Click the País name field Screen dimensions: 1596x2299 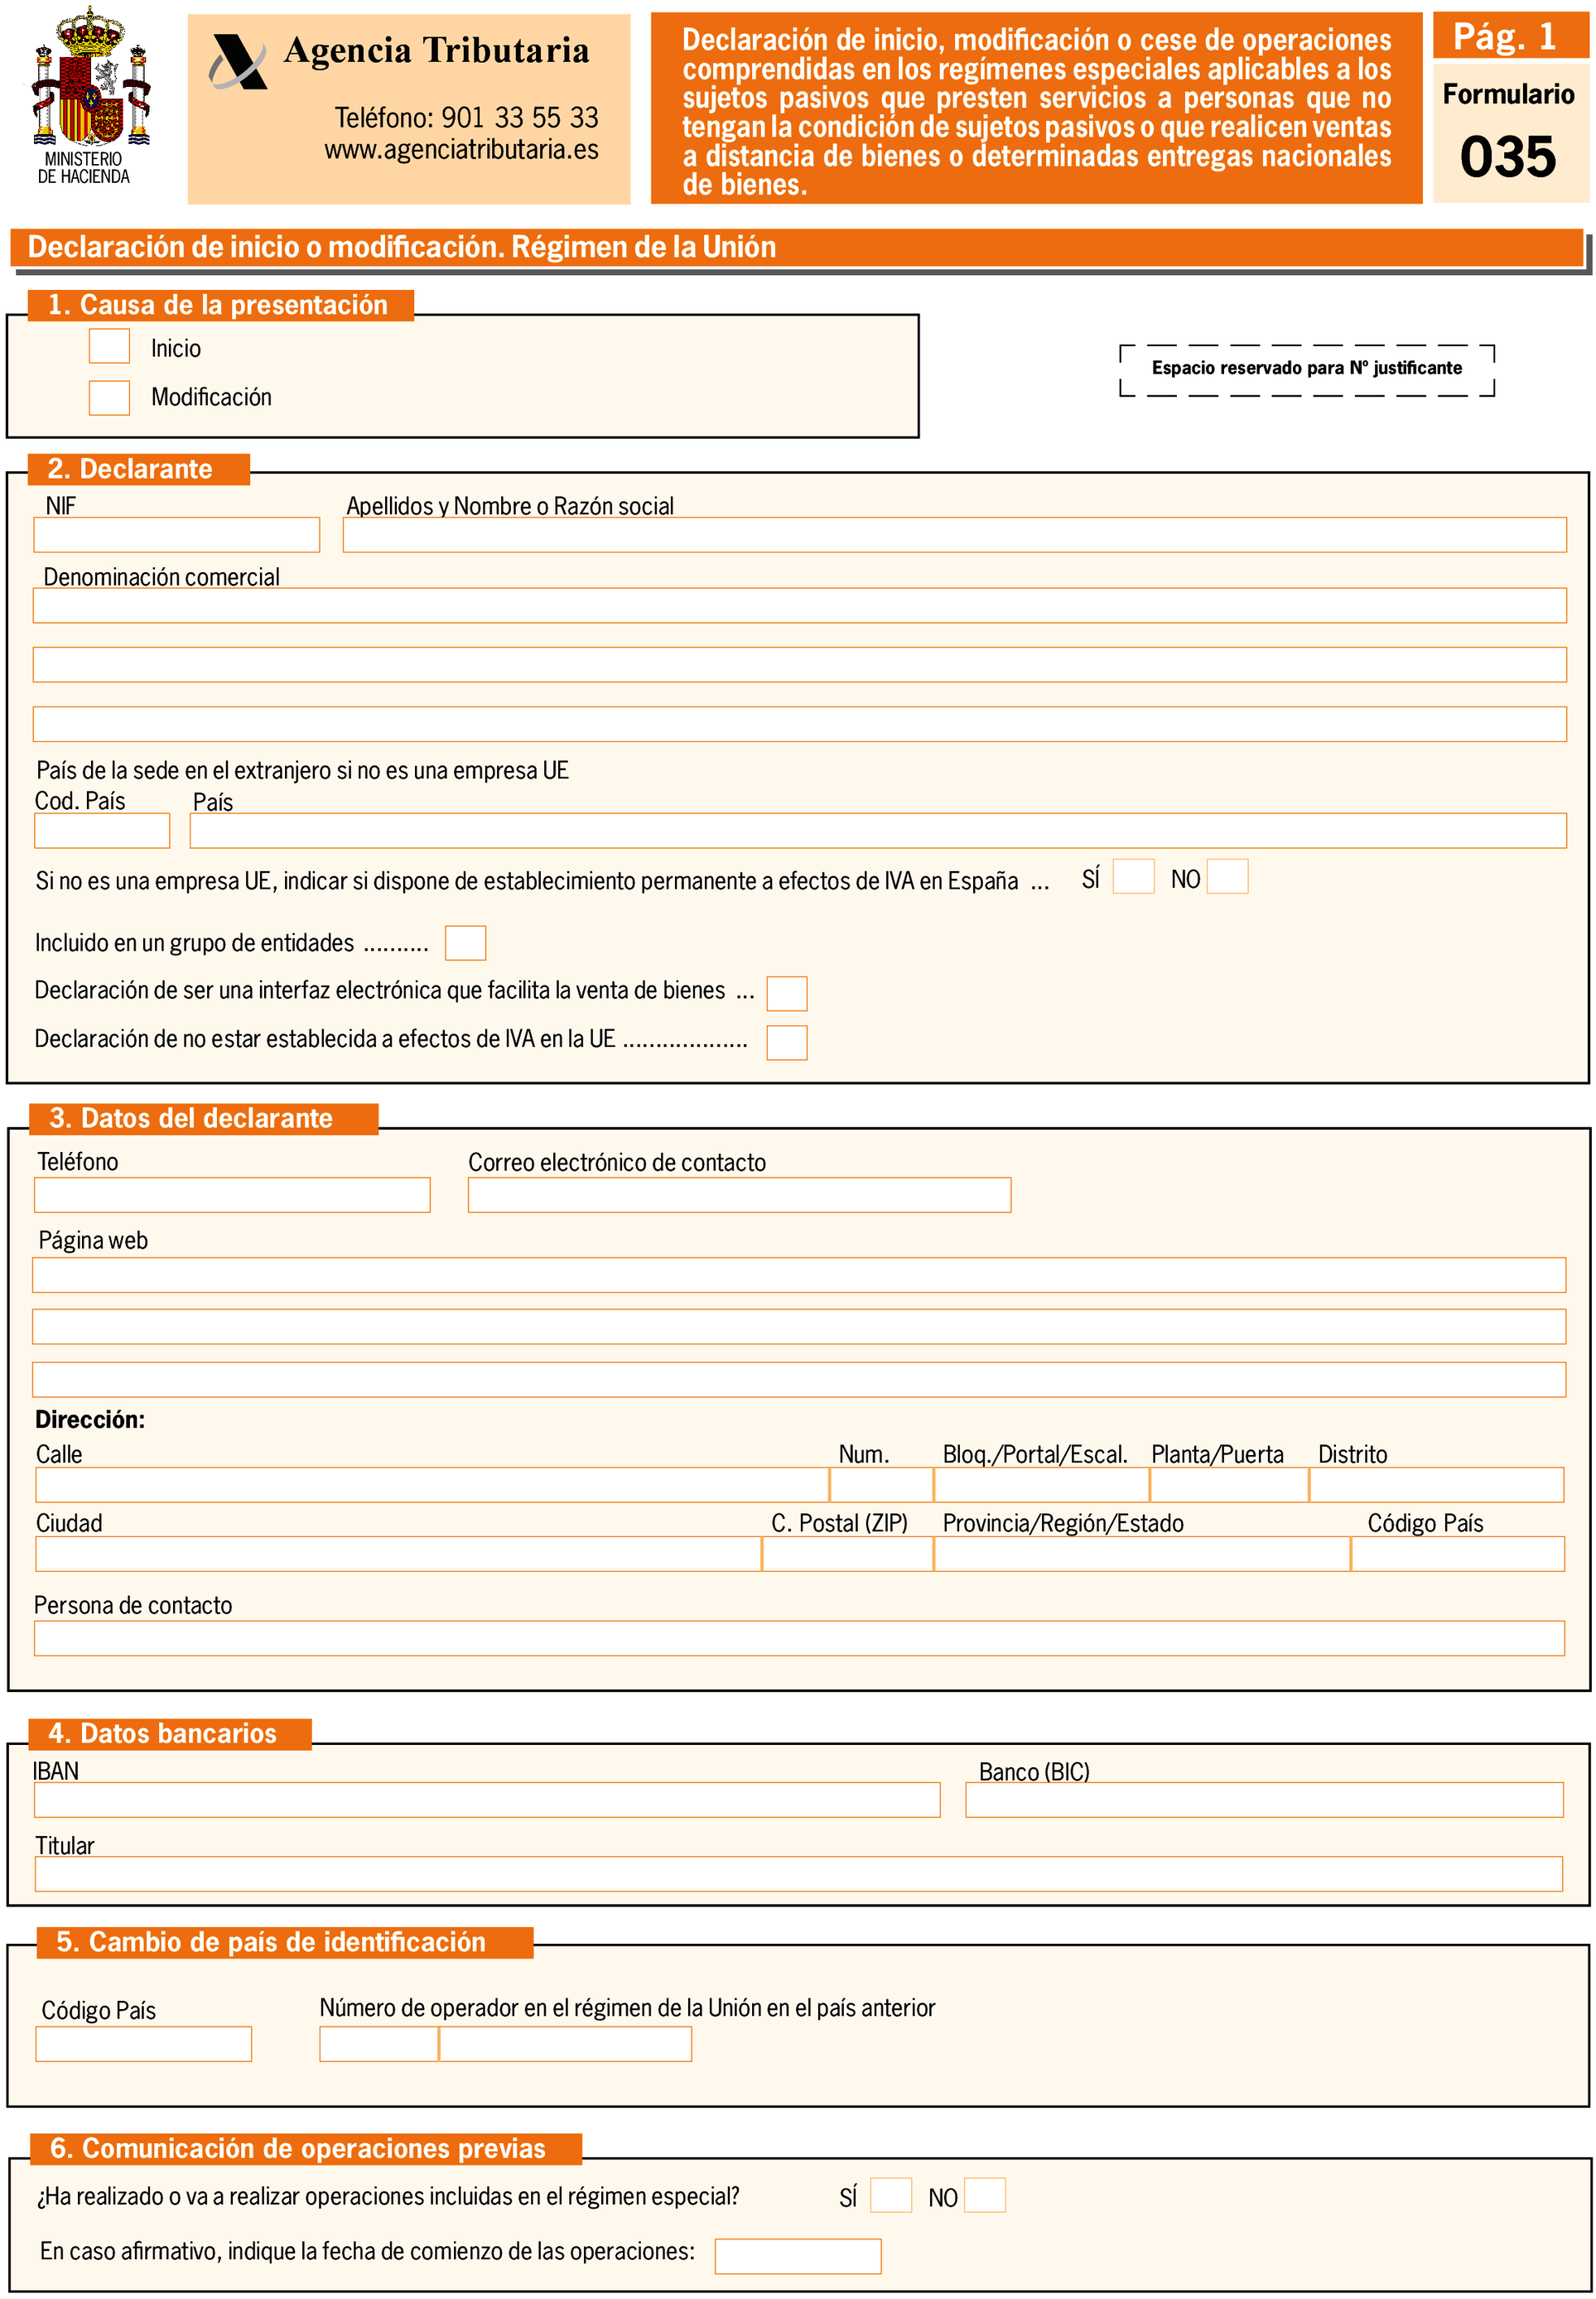pyautogui.click(x=878, y=830)
